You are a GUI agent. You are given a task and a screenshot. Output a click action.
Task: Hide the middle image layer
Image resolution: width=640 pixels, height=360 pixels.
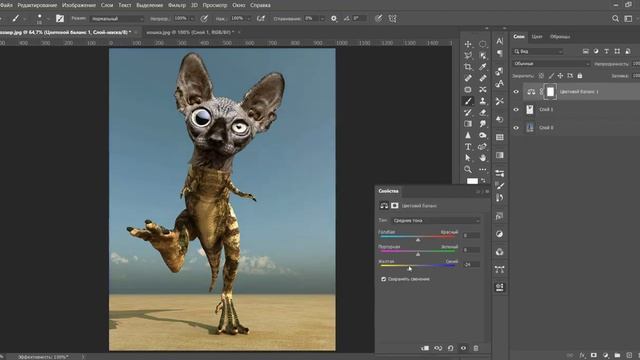(x=516, y=109)
